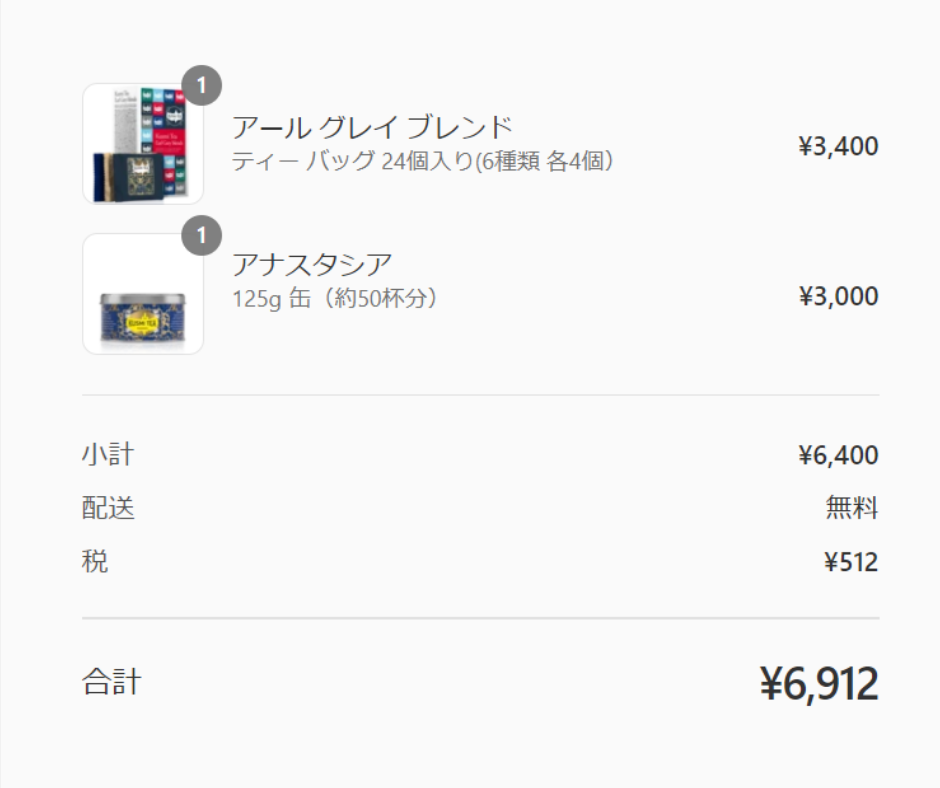Click the Earl Grey blend product thumbnail

[x=143, y=144]
